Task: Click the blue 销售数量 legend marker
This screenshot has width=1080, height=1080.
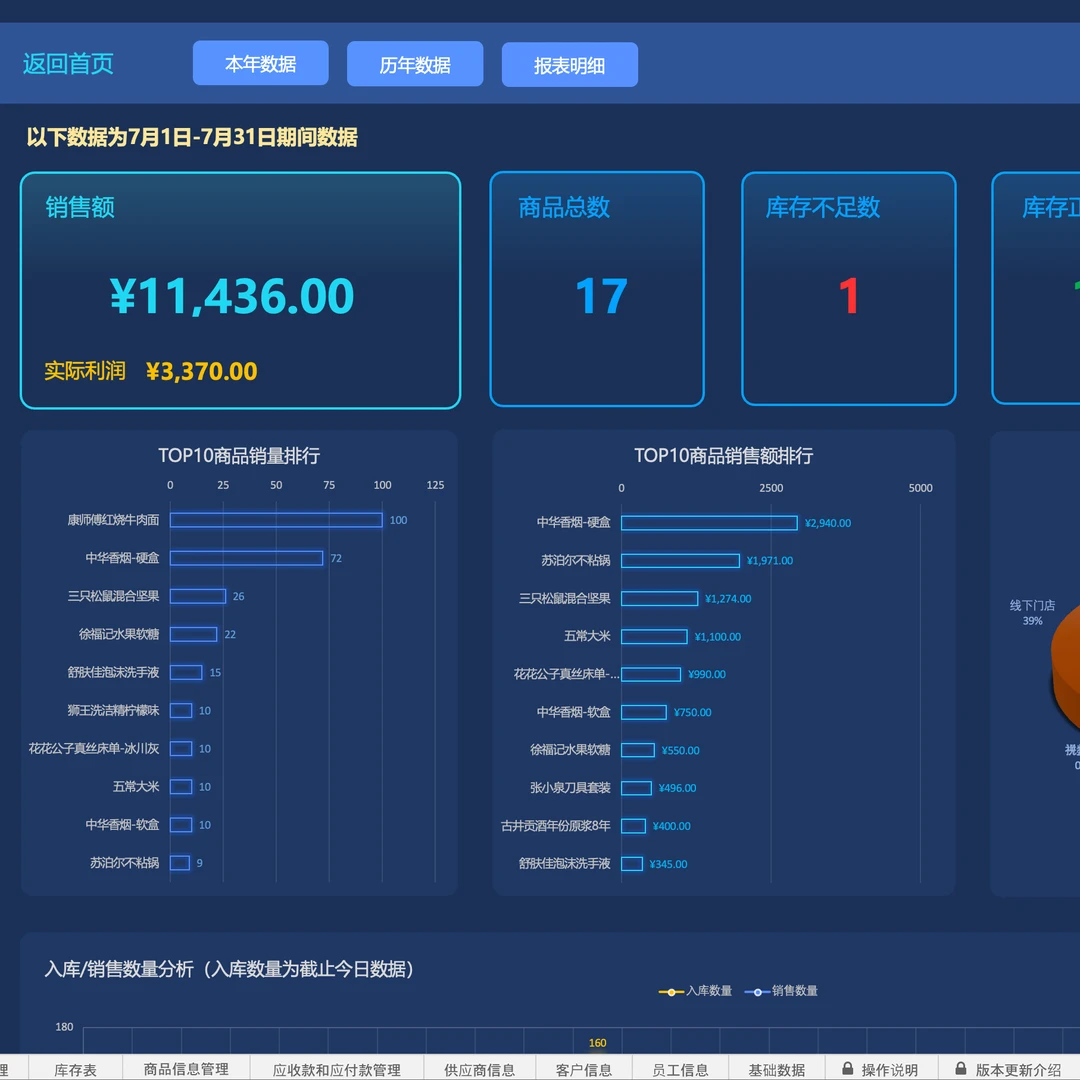Action: [757, 992]
